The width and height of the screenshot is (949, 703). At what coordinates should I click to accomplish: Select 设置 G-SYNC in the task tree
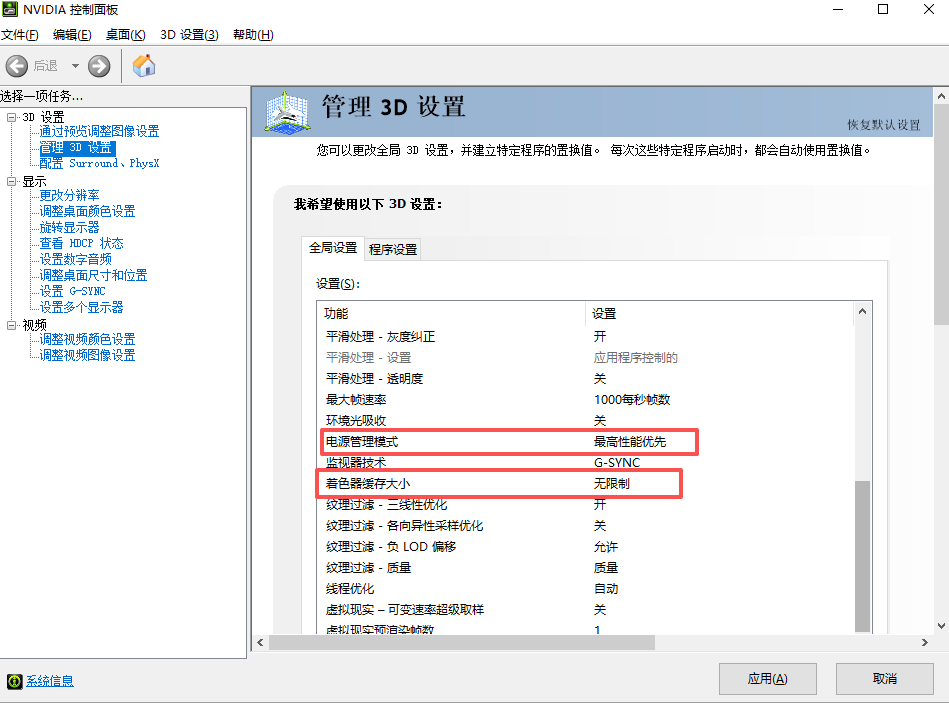(x=72, y=291)
